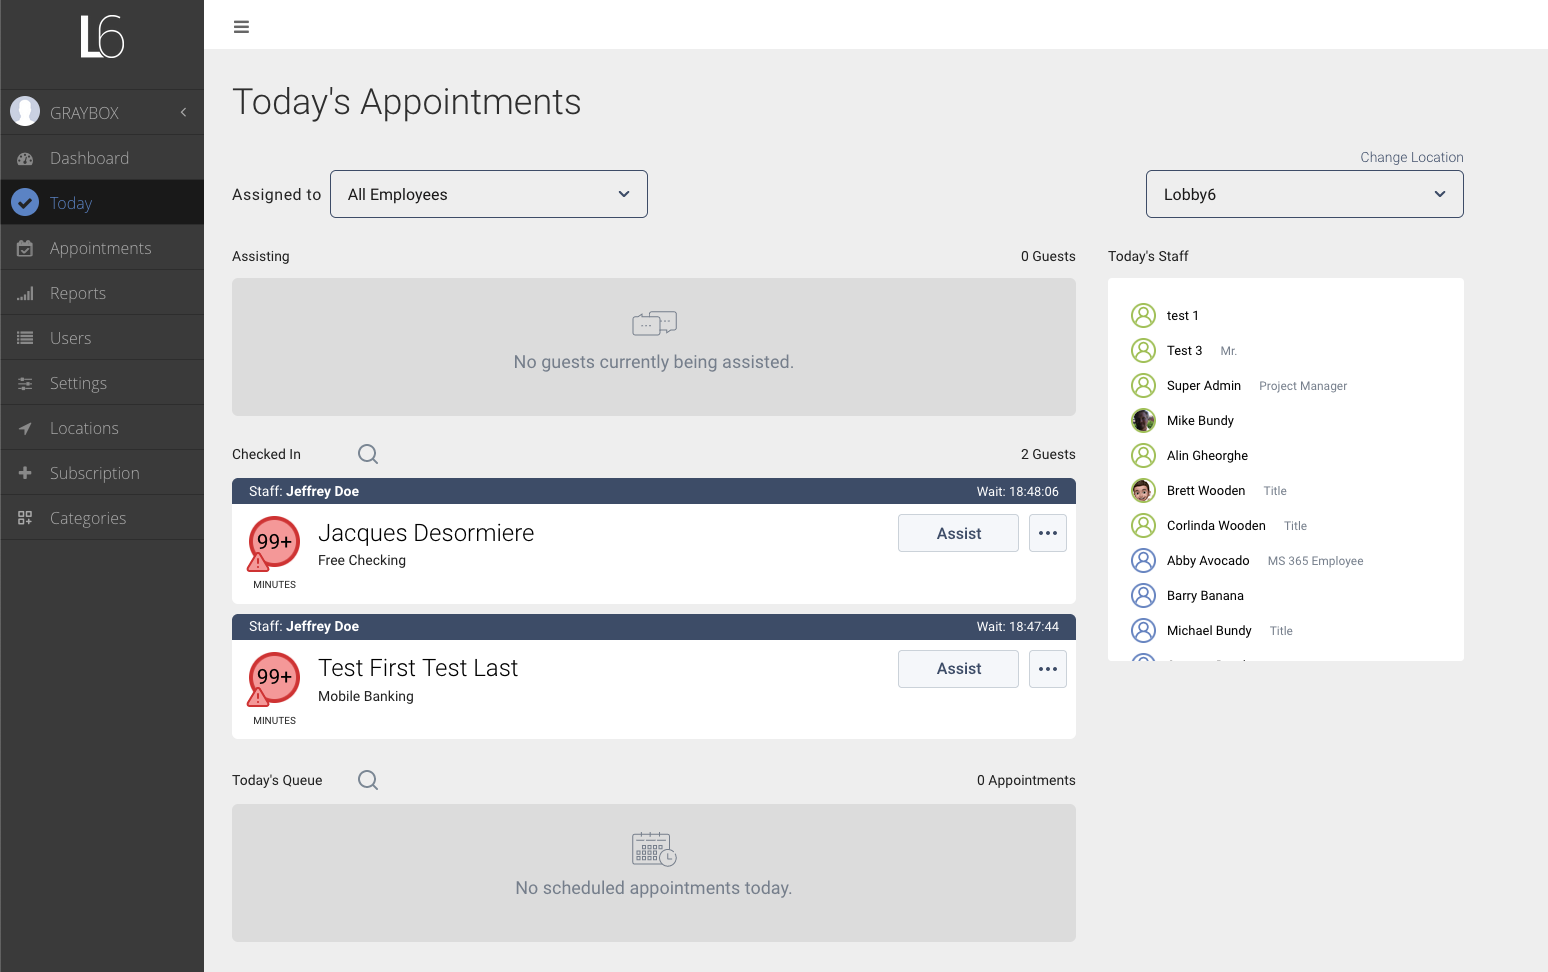Click Super Admin's green avatar icon
This screenshot has width=1548, height=972.
(x=1143, y=385)
